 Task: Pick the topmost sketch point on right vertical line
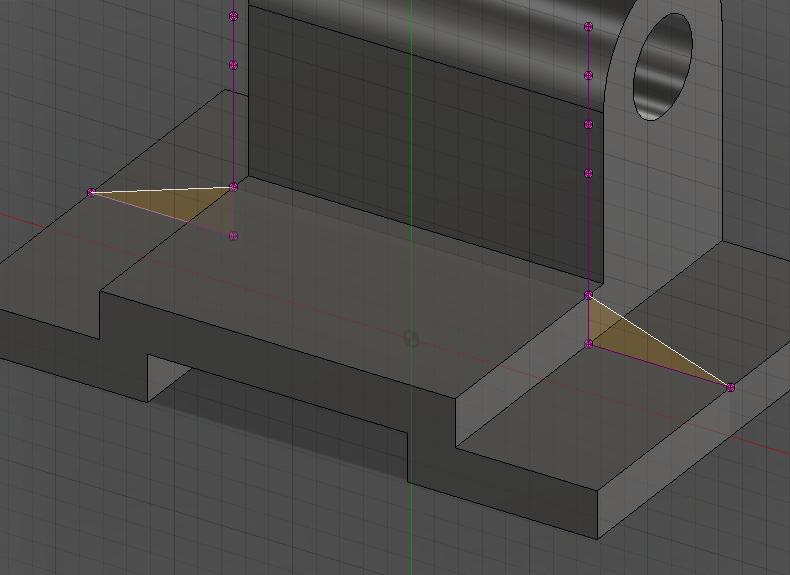pos(588,27)
